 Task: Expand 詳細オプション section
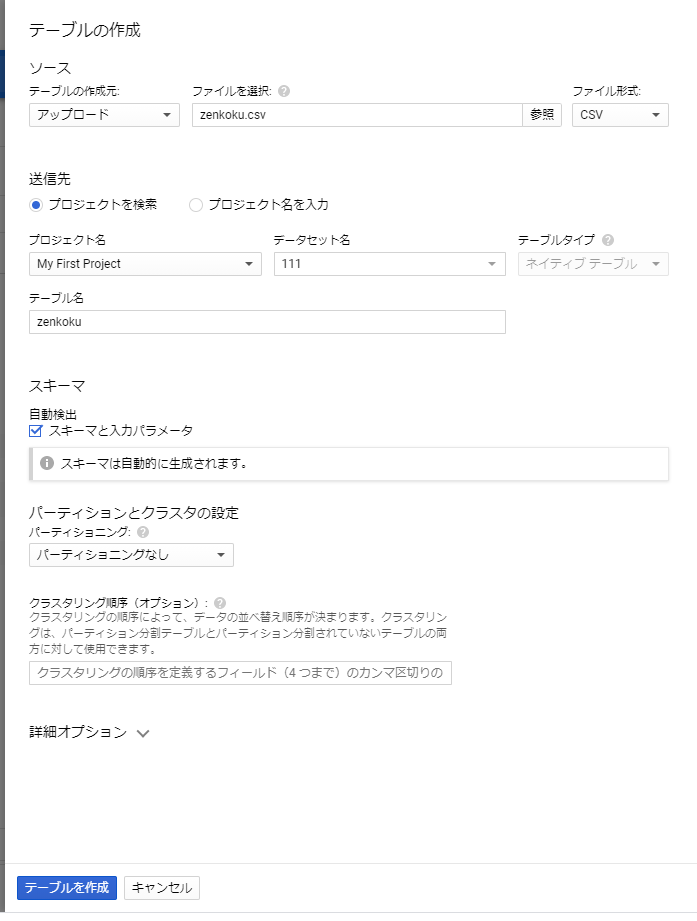90,733
